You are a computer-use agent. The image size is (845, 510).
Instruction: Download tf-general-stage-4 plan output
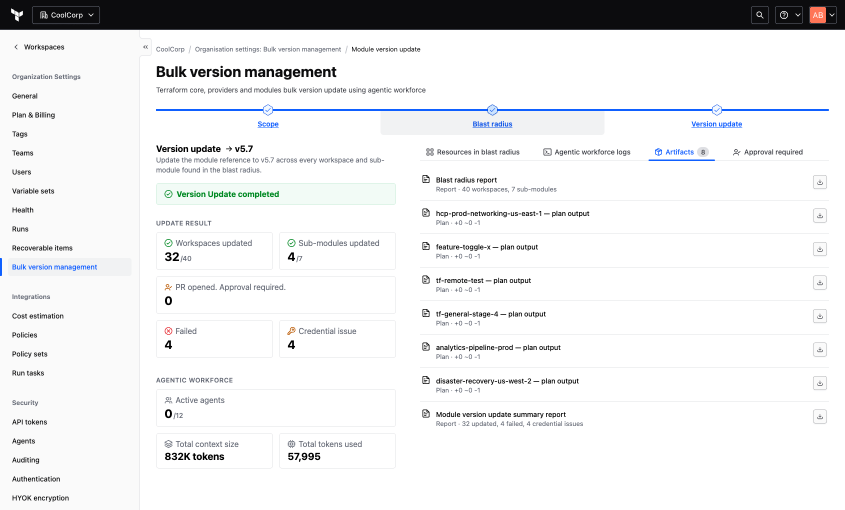(x=820, y=316)
